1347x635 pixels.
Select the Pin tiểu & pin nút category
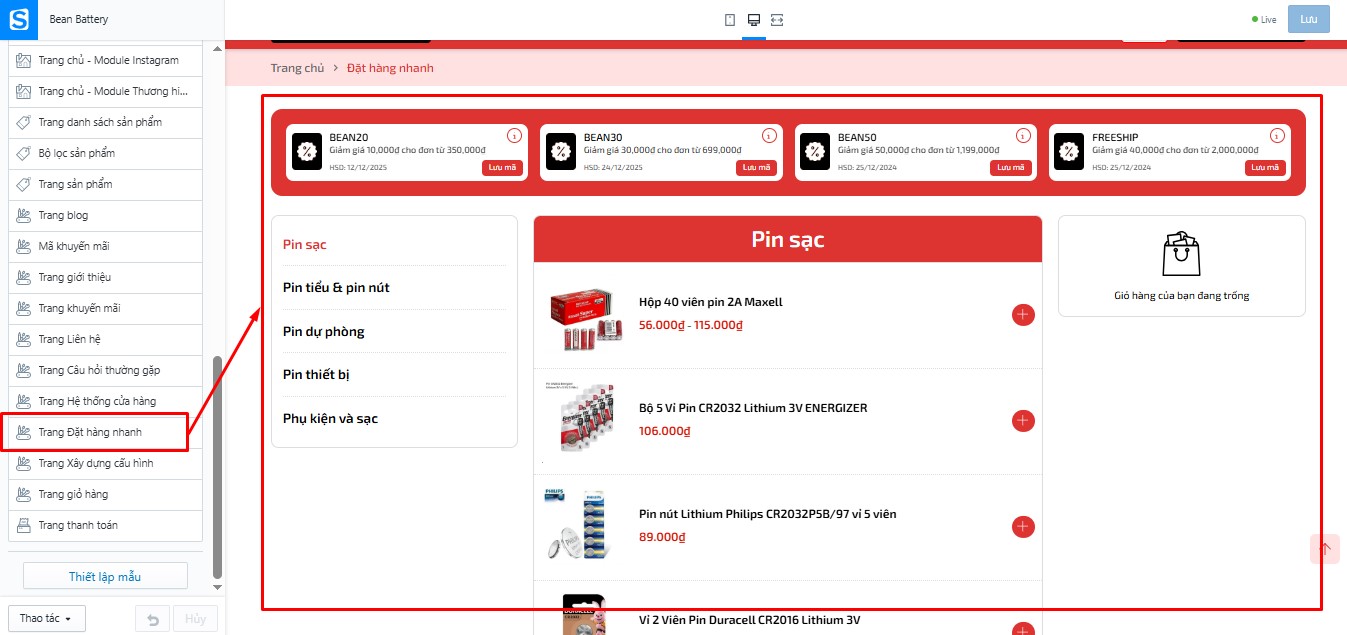336,288
